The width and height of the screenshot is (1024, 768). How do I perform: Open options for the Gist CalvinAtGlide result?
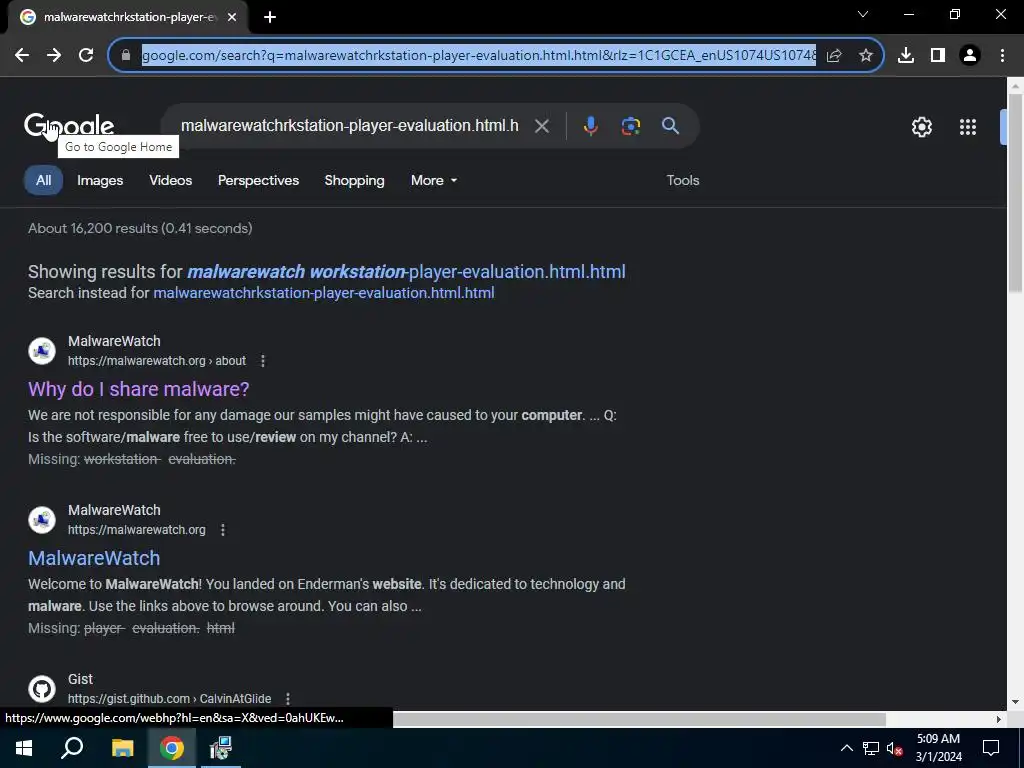click(287, 699)
